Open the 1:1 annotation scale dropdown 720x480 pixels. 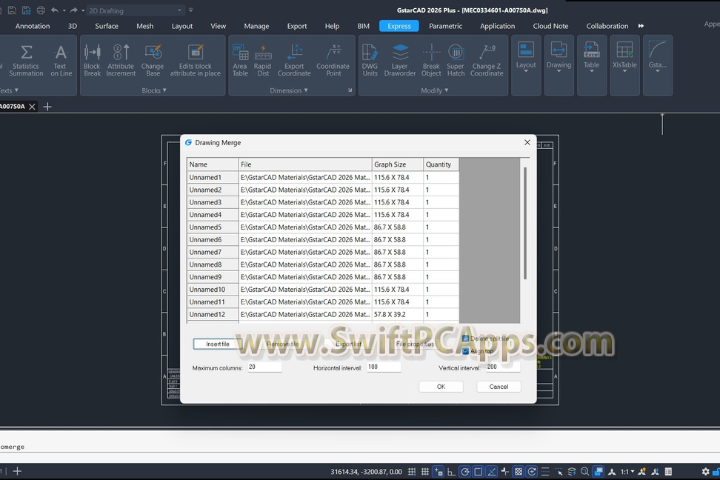627,471
